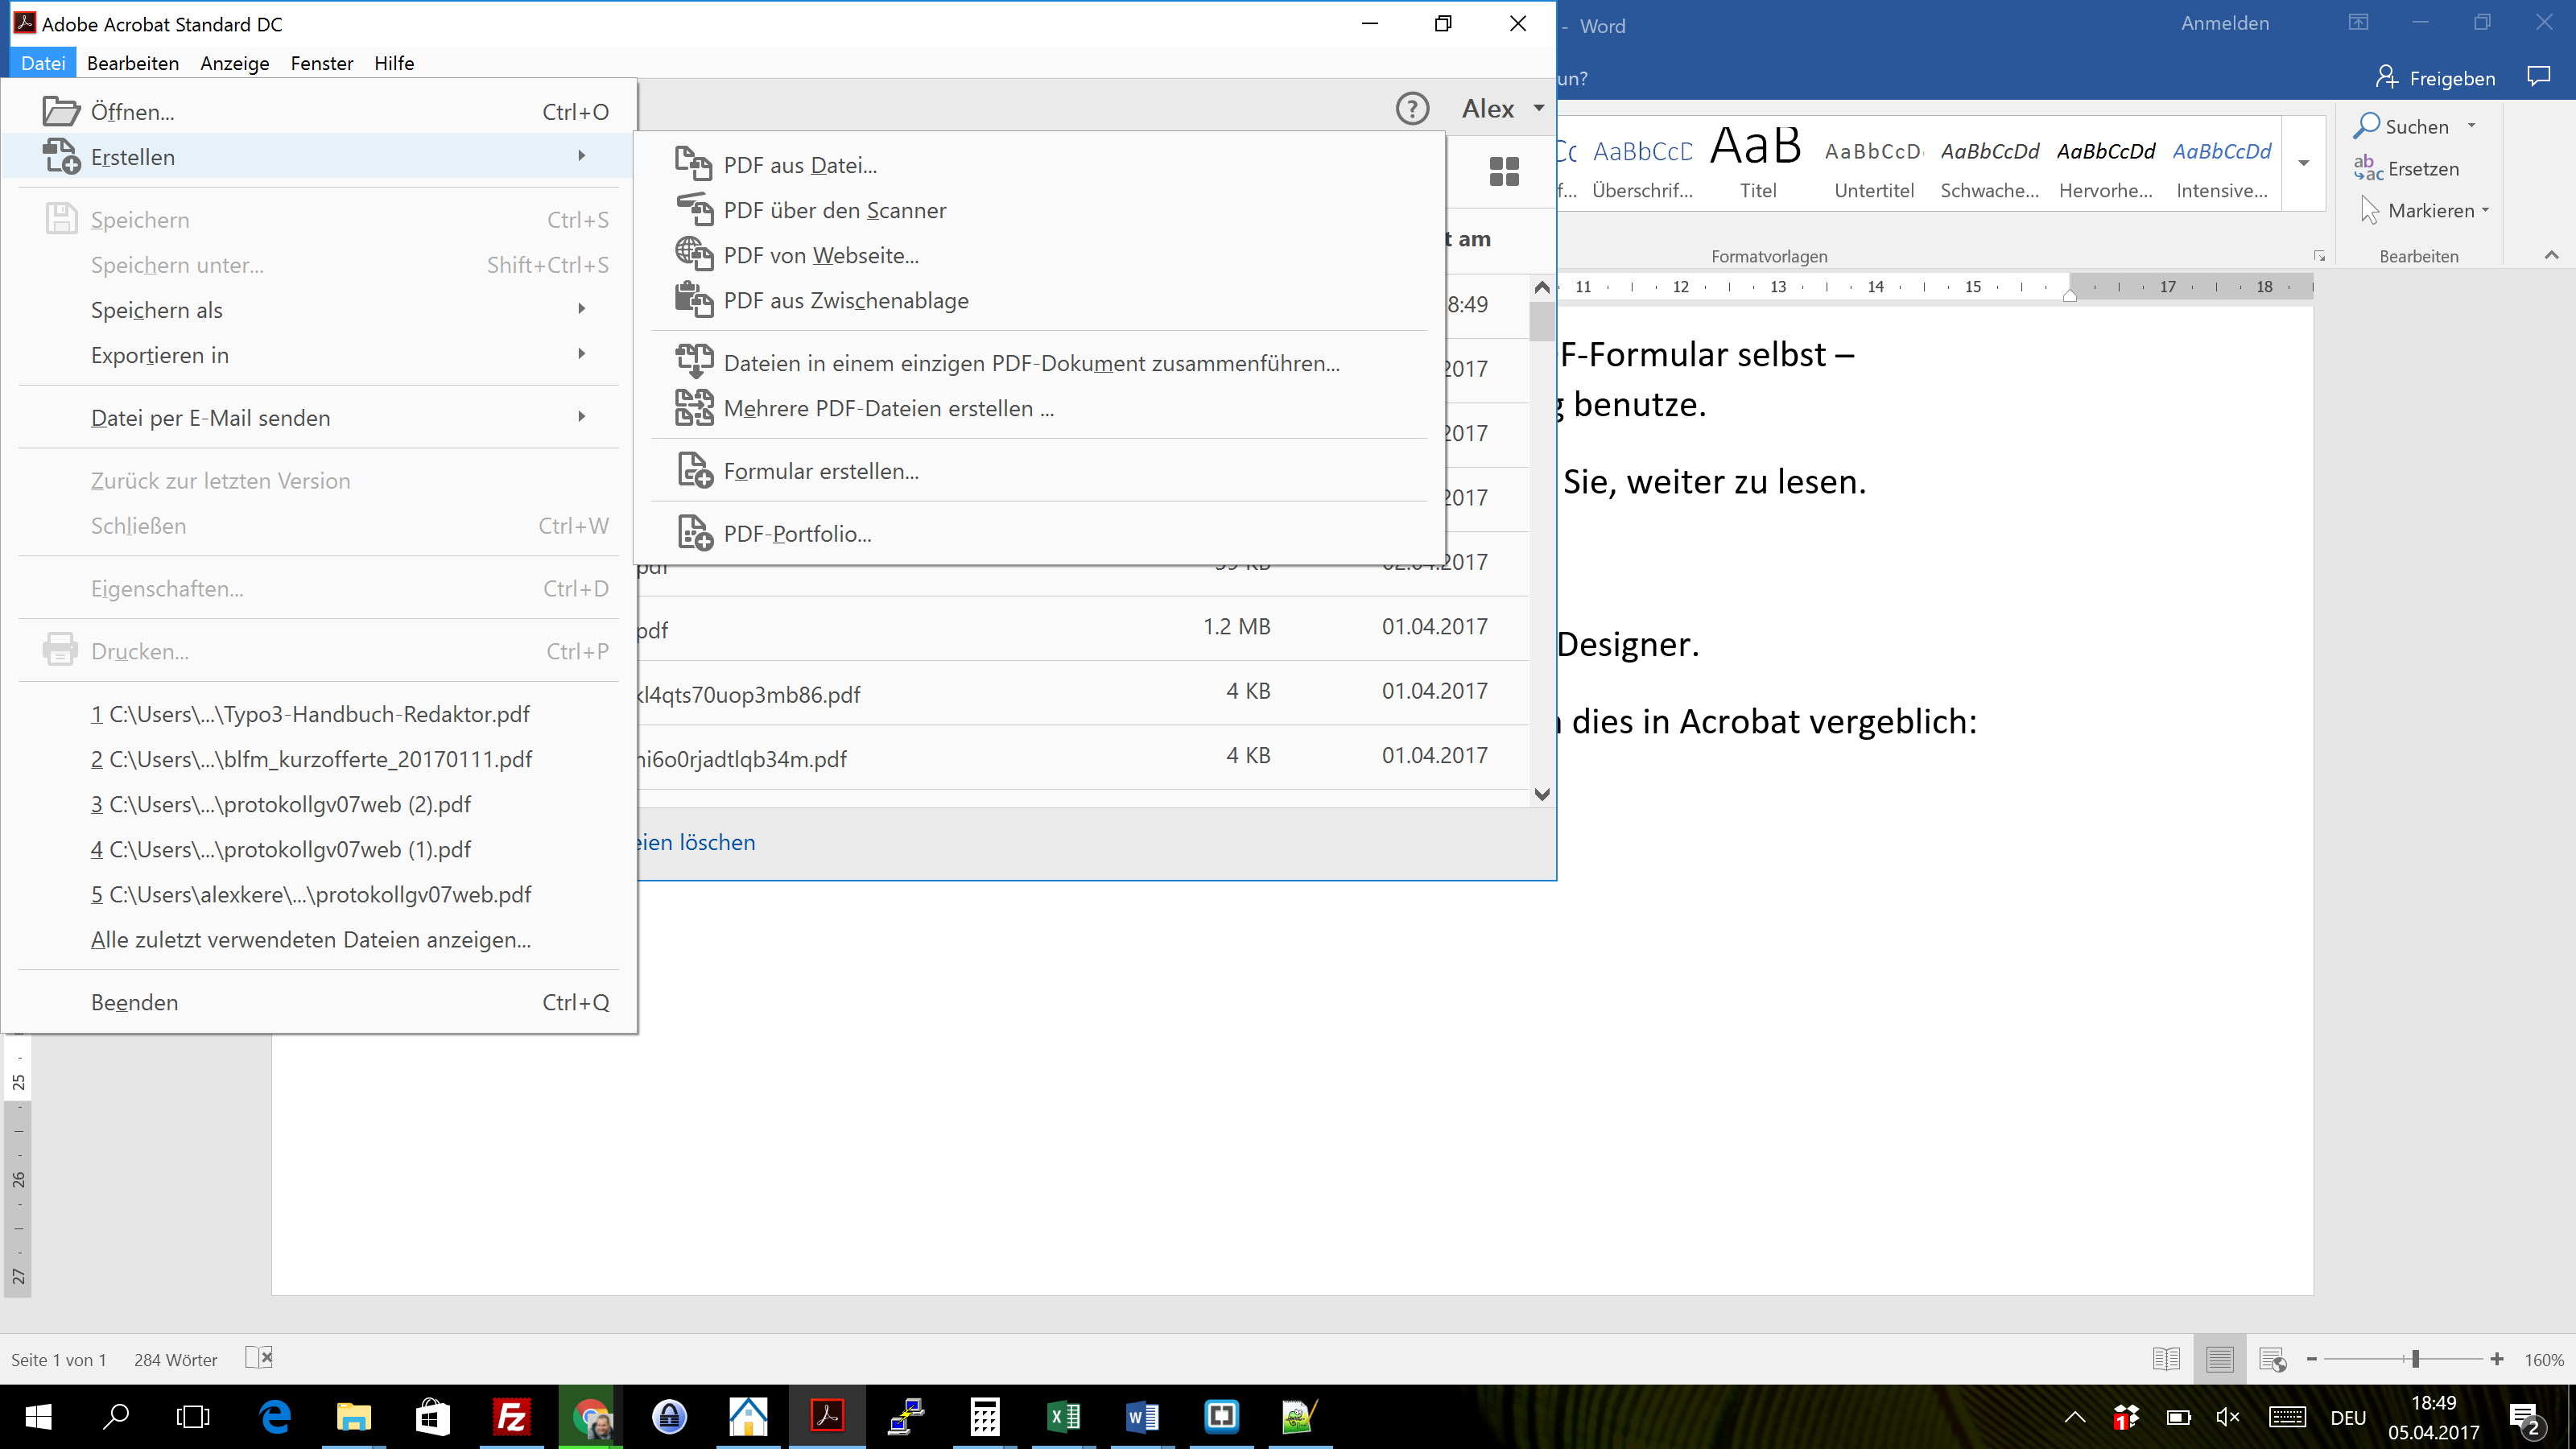Expand the Word styles gallery

2303,163
